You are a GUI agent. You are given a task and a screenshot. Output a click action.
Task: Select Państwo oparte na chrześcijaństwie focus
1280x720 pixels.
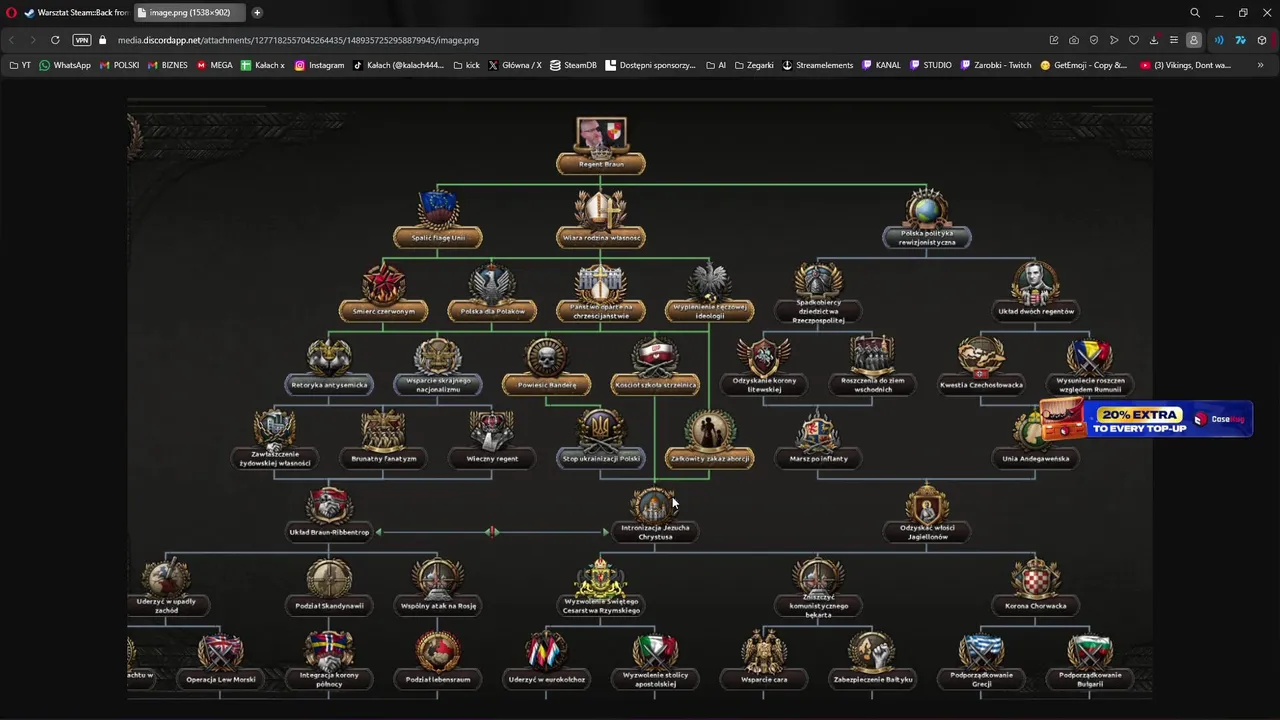click(x=600, y=293)
